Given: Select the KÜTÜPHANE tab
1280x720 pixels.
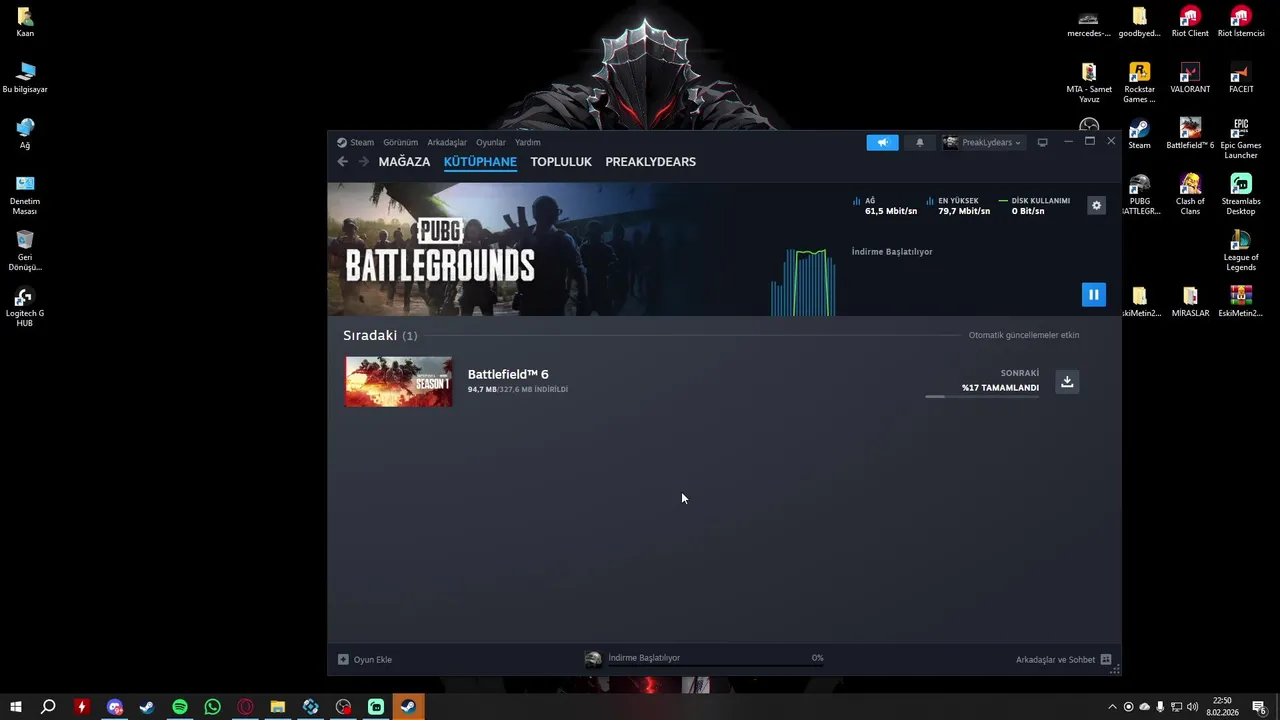Looking at the screenshot, I should (480, 161).
